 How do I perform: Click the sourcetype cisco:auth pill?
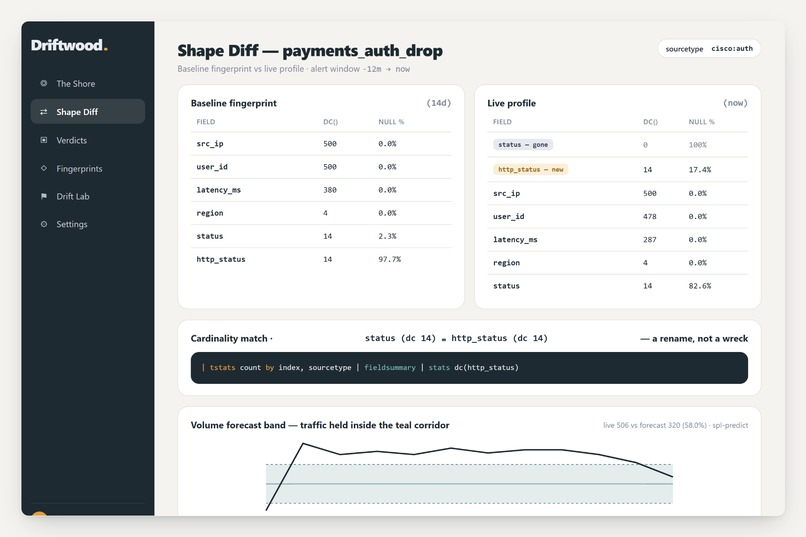click(709, 49)
